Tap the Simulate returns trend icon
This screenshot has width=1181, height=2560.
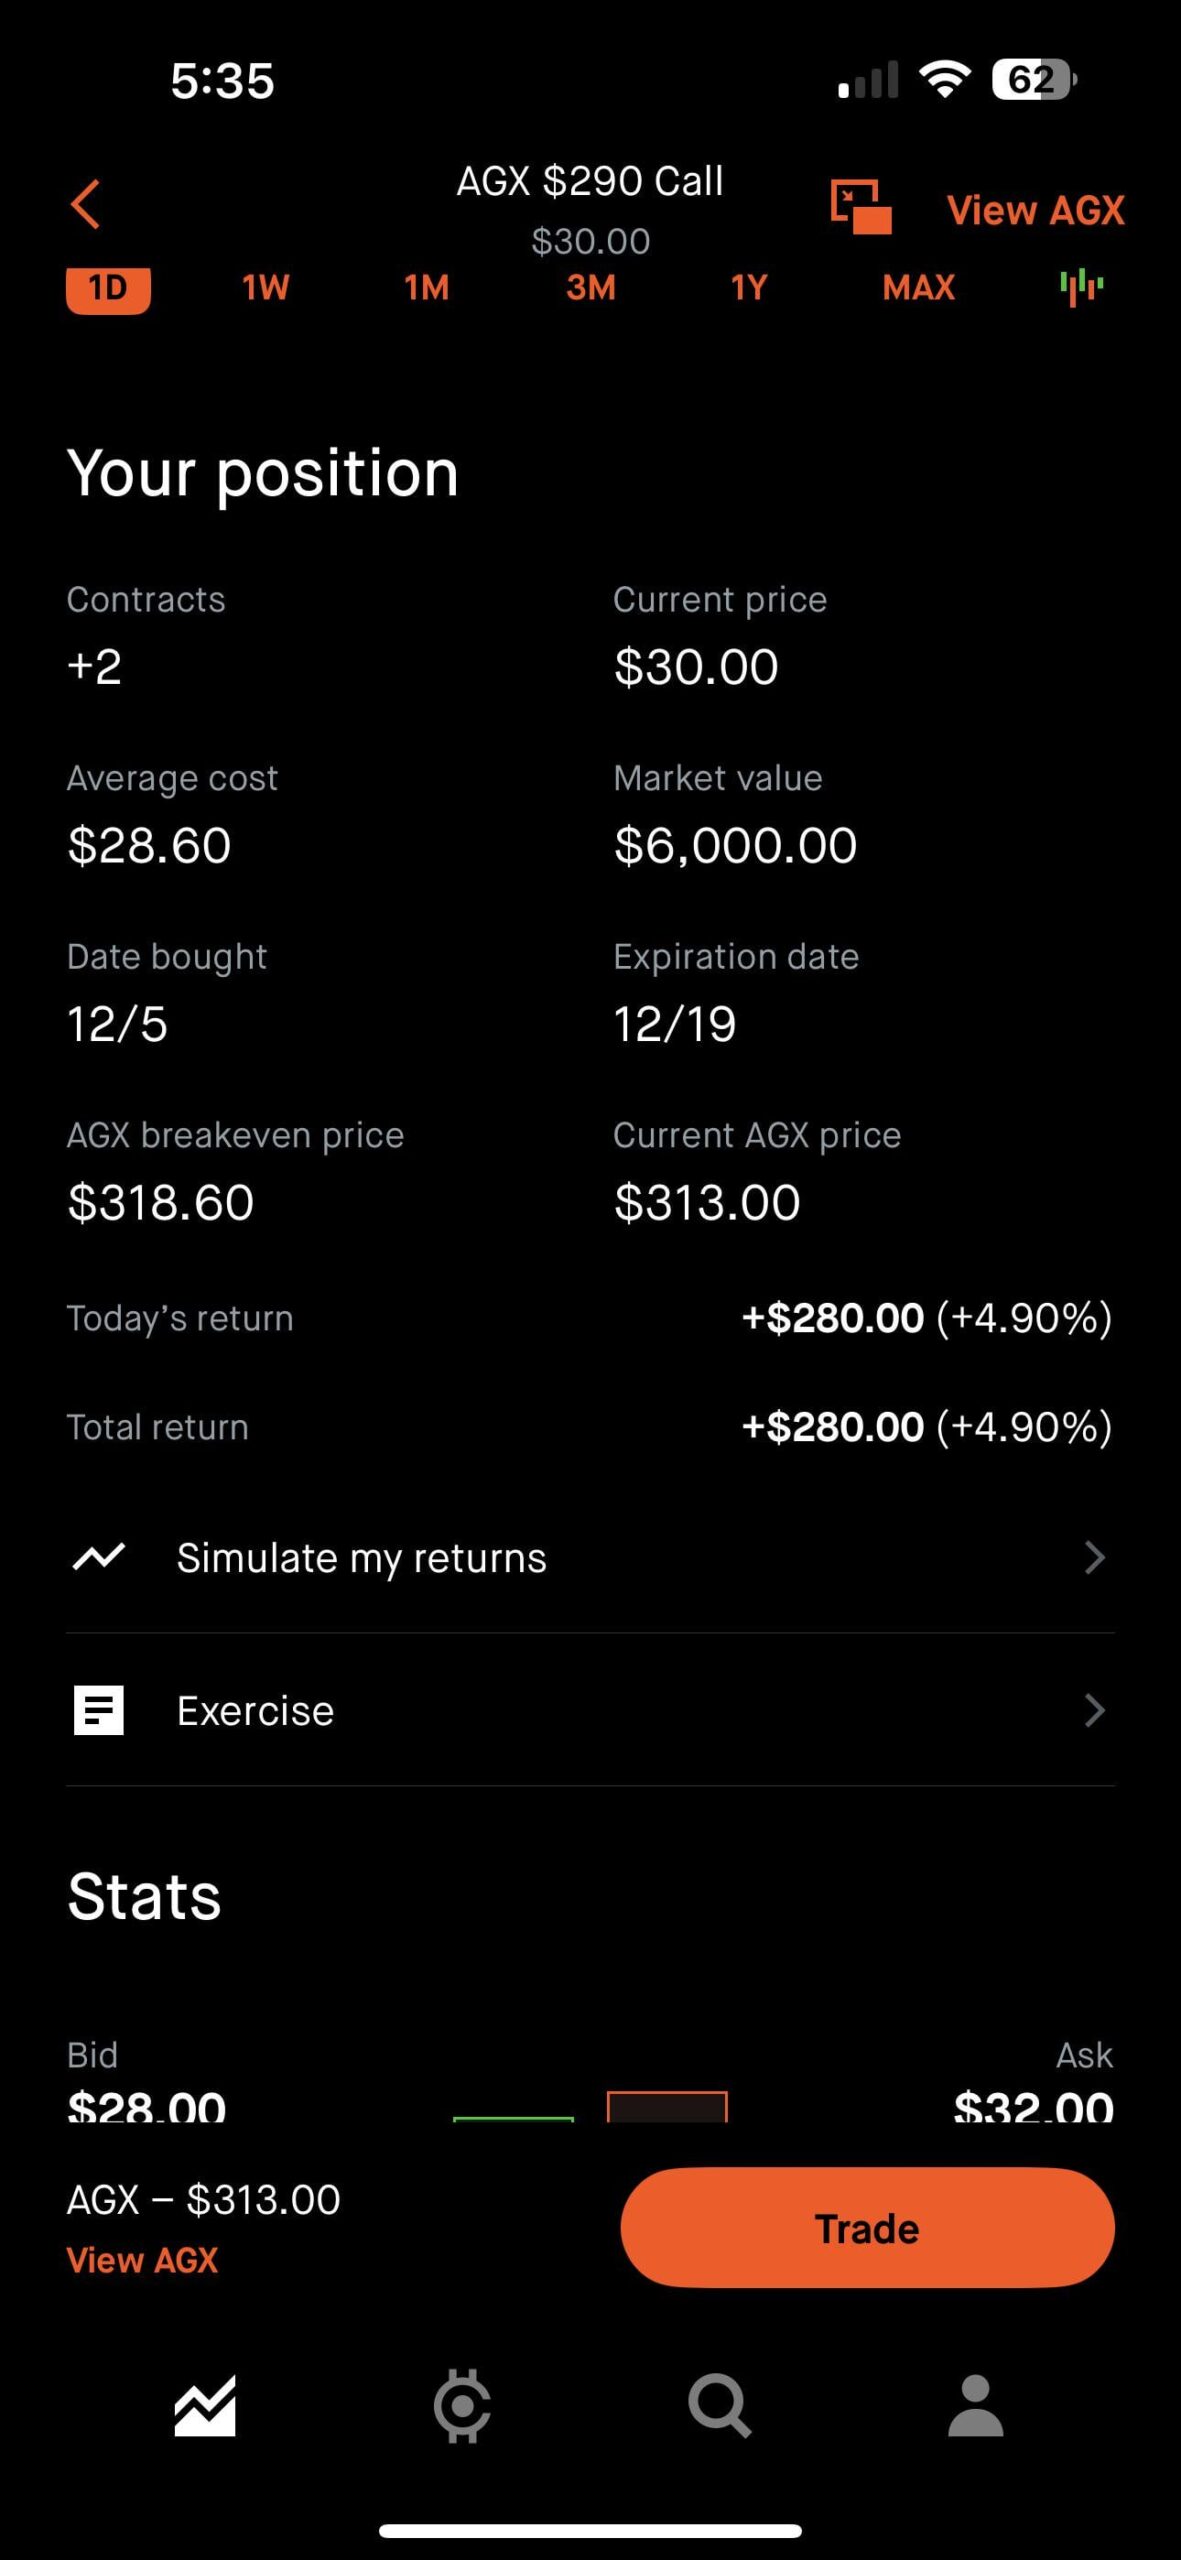click(x=99, y=1557)
